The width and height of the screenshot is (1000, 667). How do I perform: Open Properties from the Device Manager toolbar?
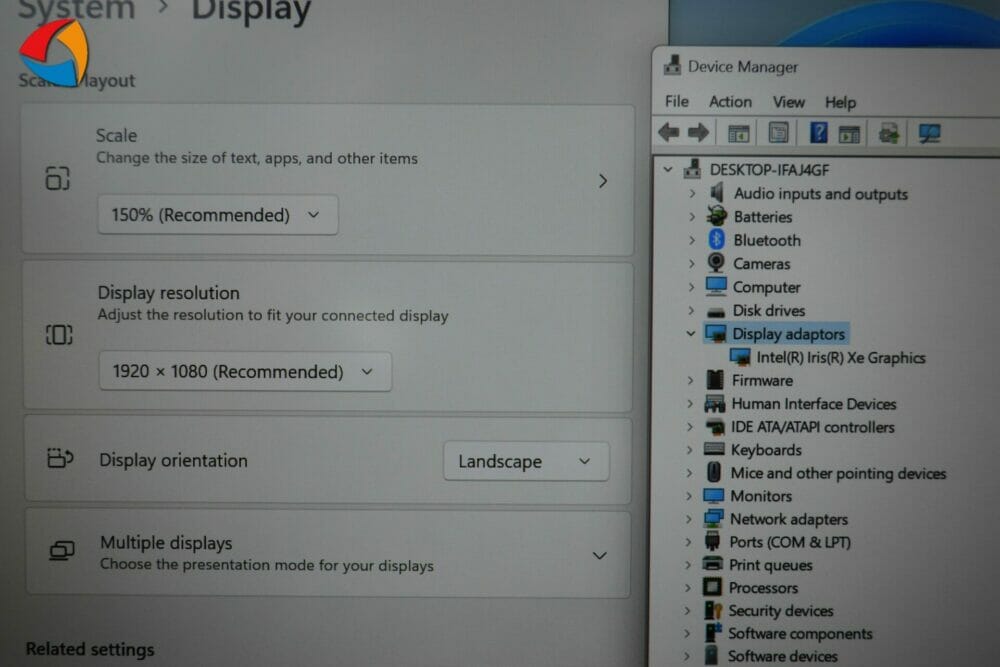click(778, 133)
